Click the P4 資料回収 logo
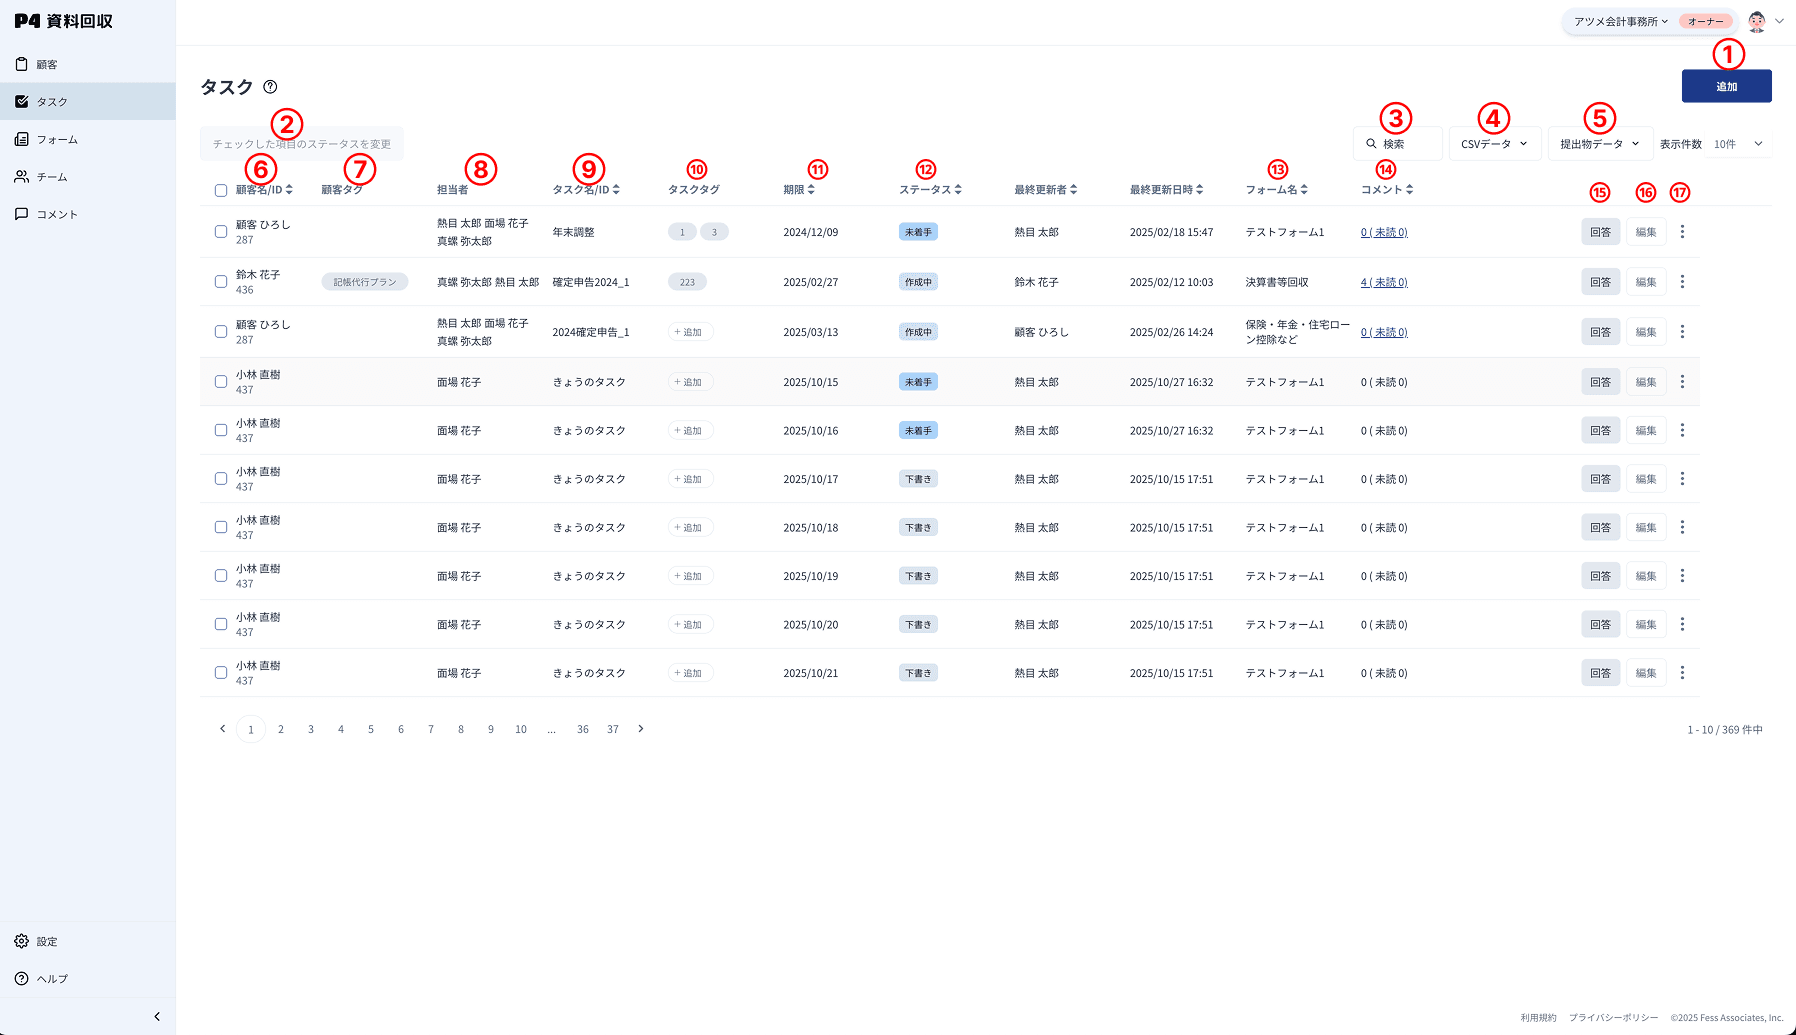 [64, 21]
